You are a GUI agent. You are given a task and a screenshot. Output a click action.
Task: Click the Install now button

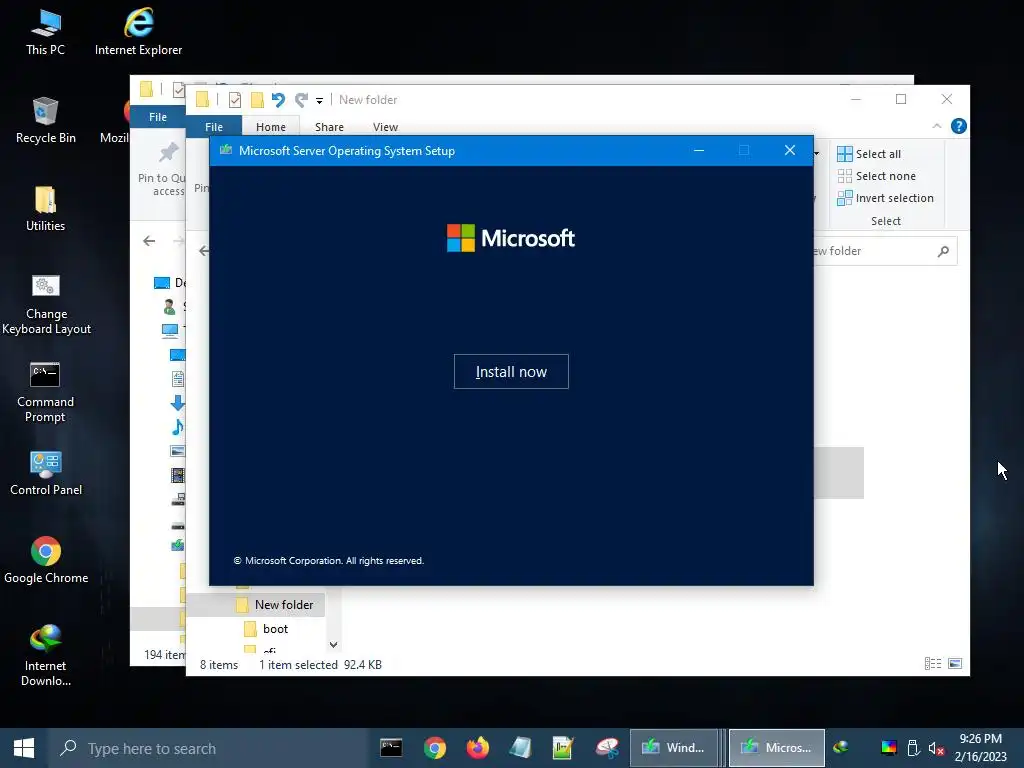511,372
